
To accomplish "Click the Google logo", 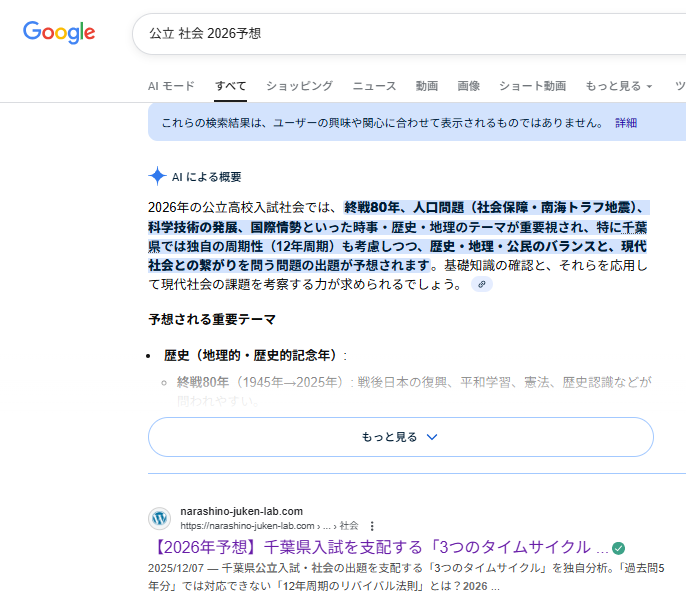I will (x=59, y=32).
